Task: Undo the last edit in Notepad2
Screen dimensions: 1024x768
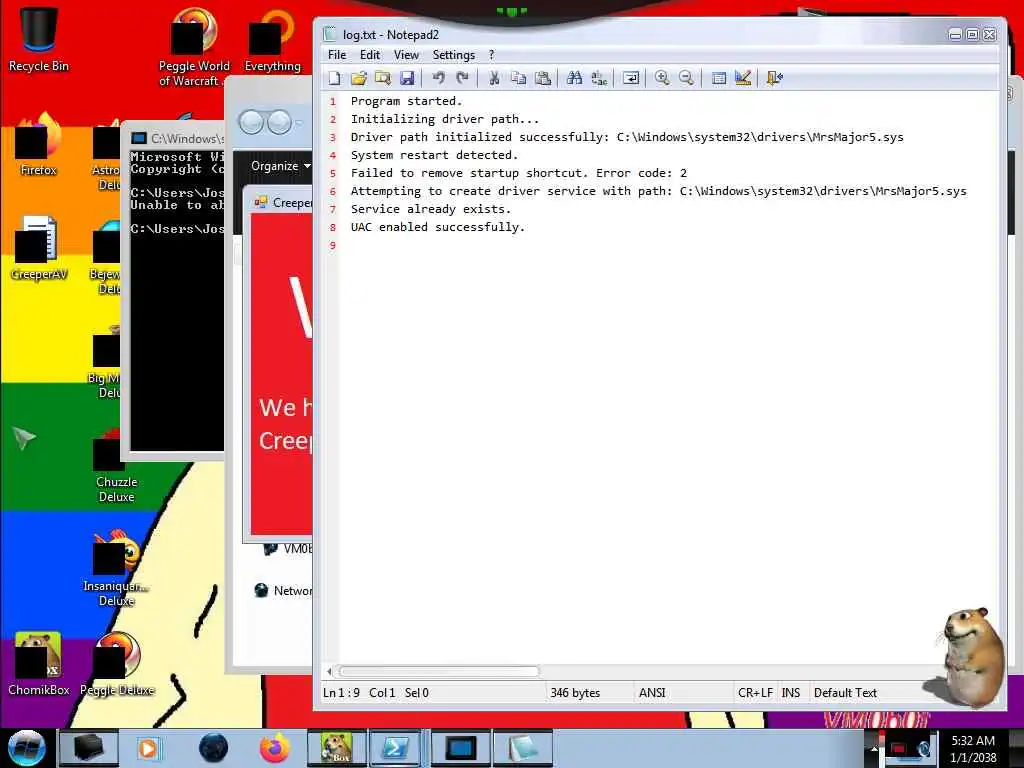Action: (438, 78)
